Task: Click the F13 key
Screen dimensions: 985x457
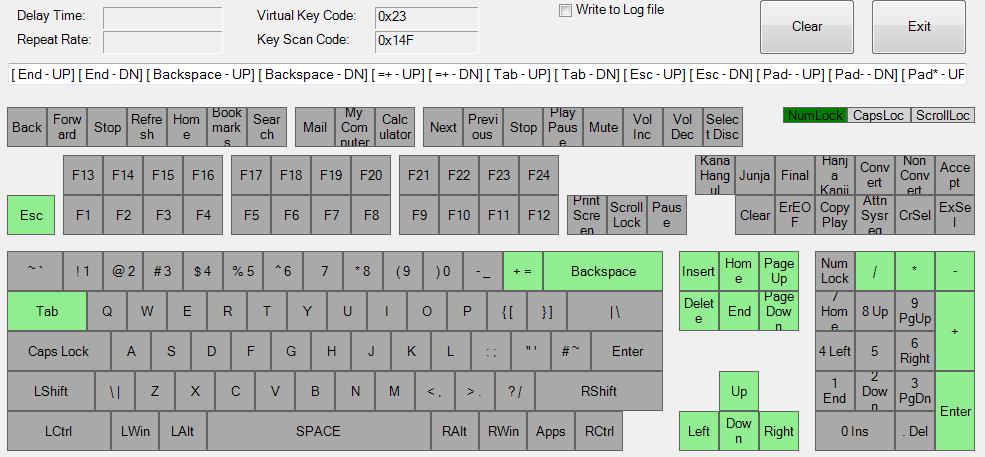Action: 83,175
